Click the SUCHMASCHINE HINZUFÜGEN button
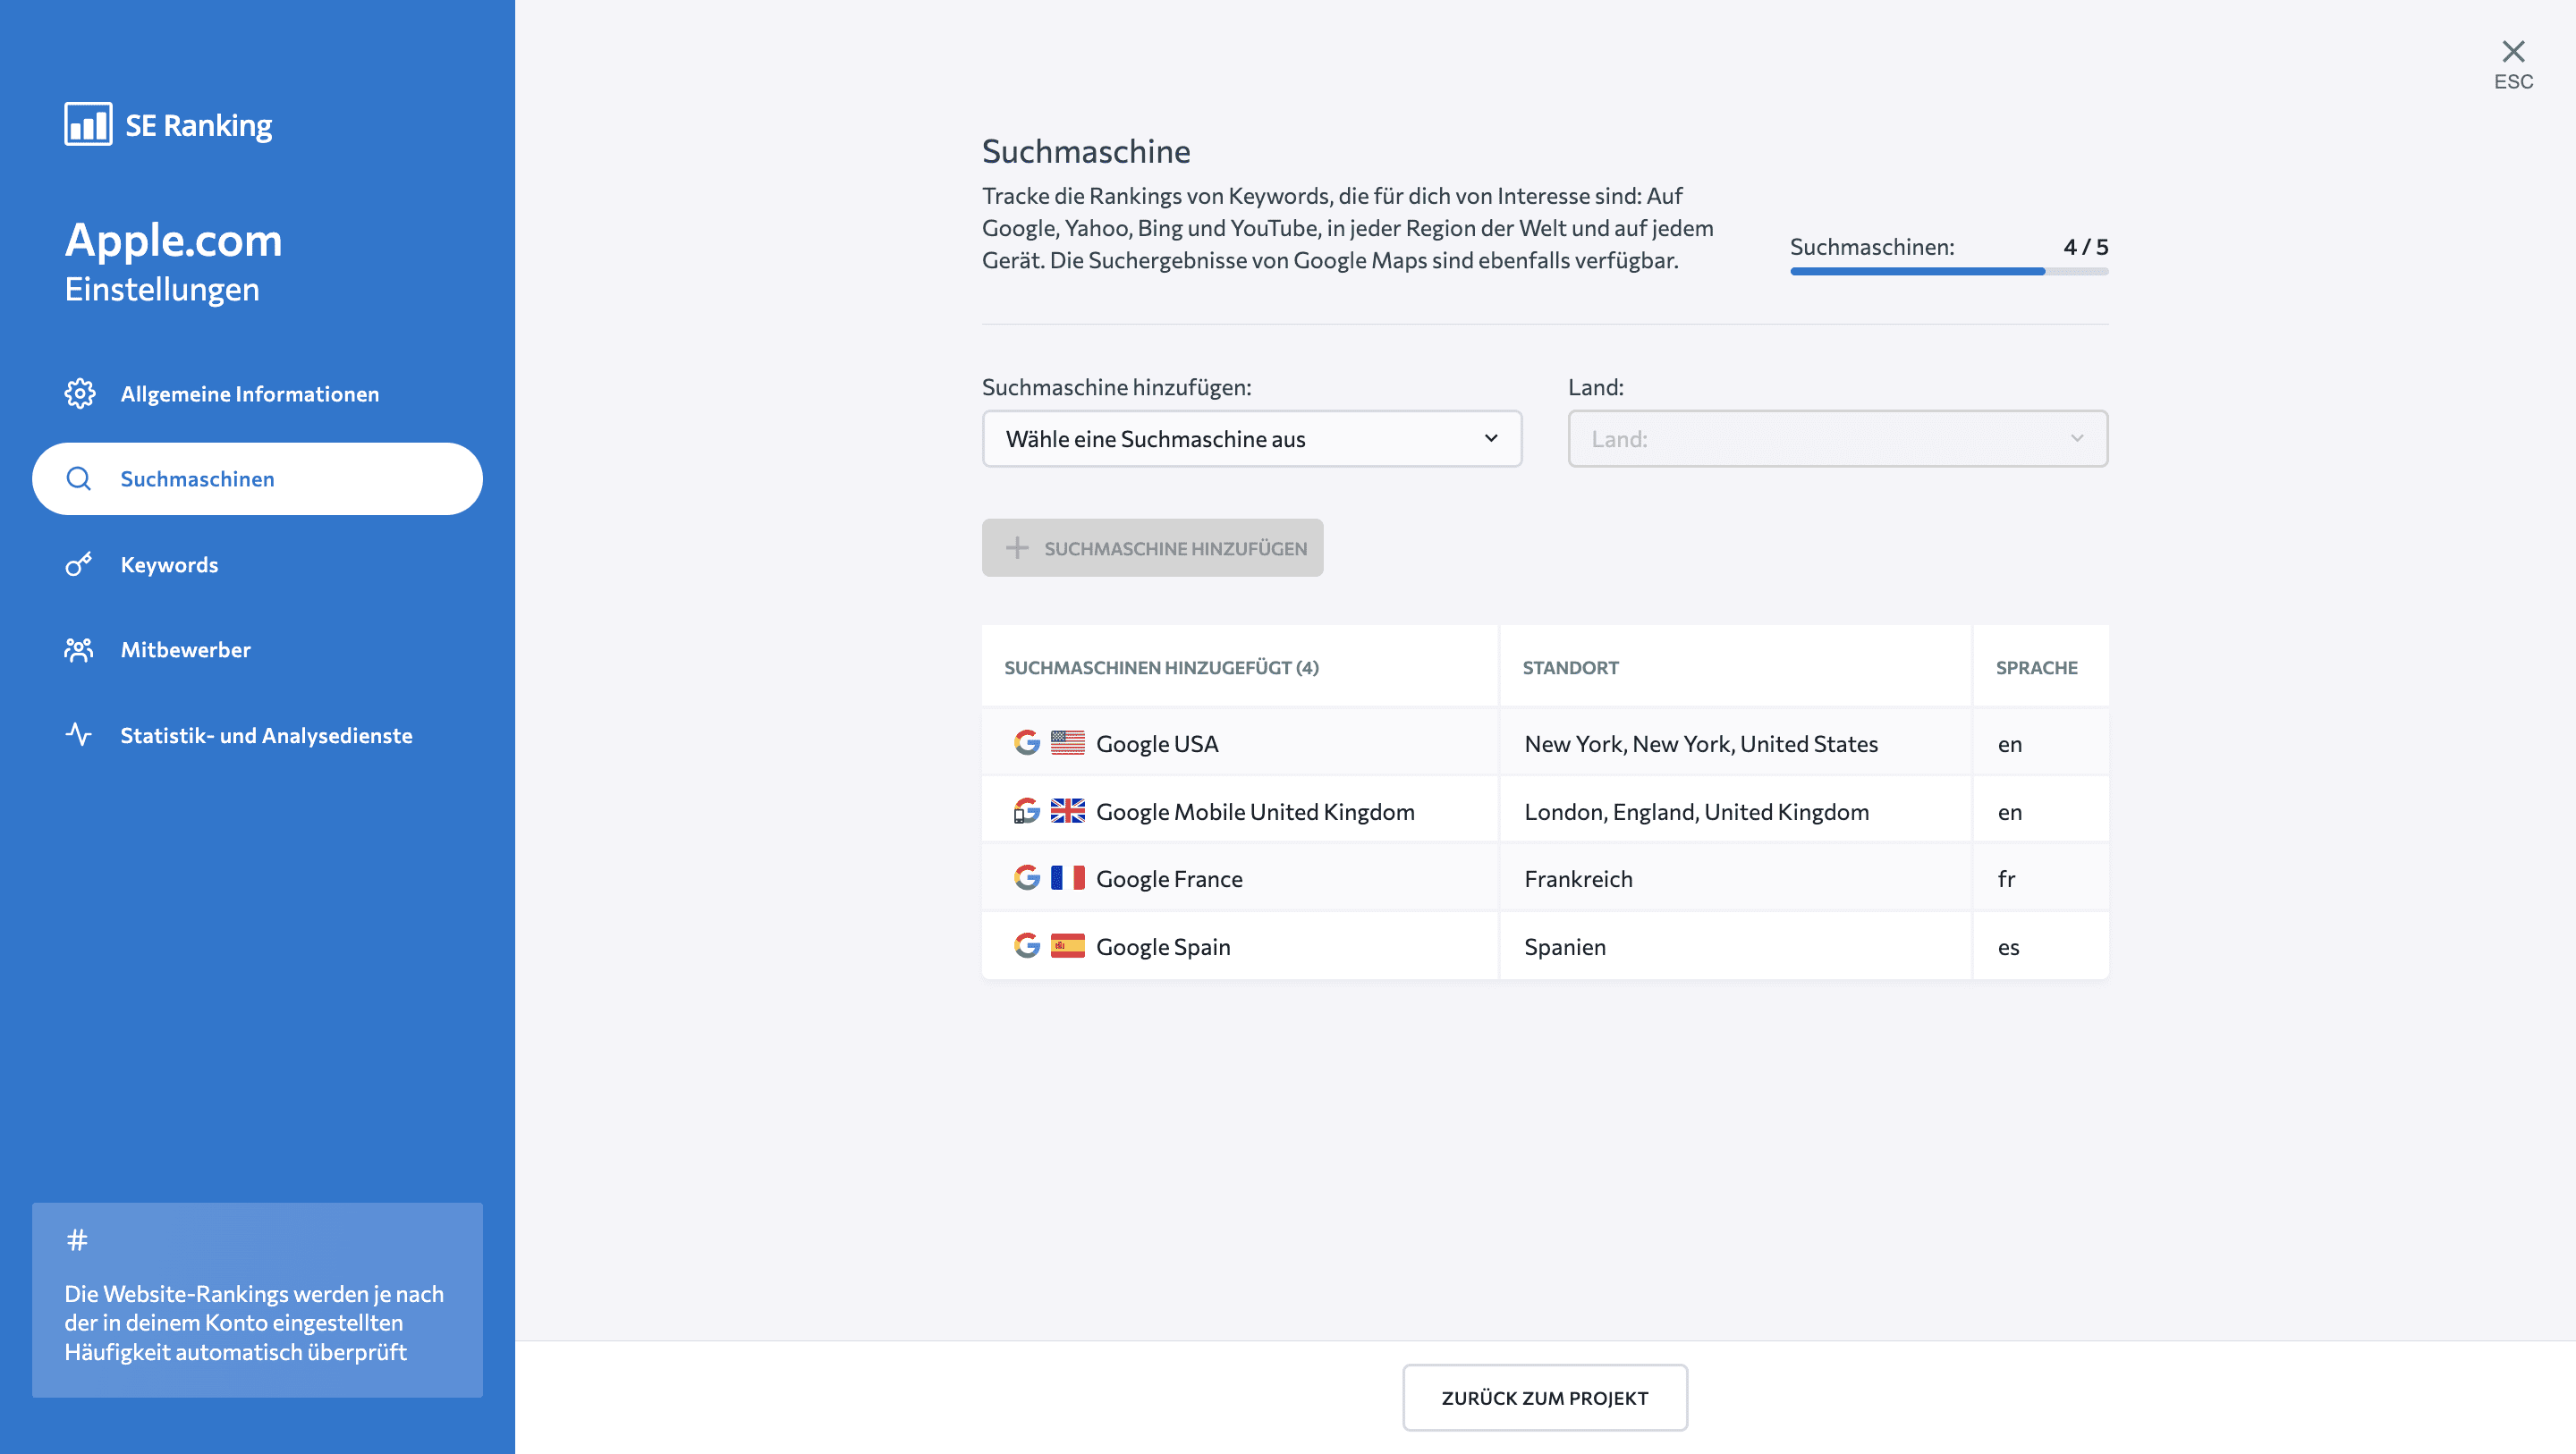The image size is (2576, 1454). pyautogui.click(x=1152, y=547)
